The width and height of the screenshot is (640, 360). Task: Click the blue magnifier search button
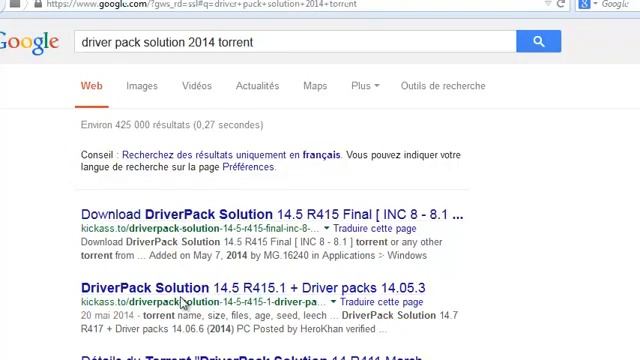pos(538,41)
